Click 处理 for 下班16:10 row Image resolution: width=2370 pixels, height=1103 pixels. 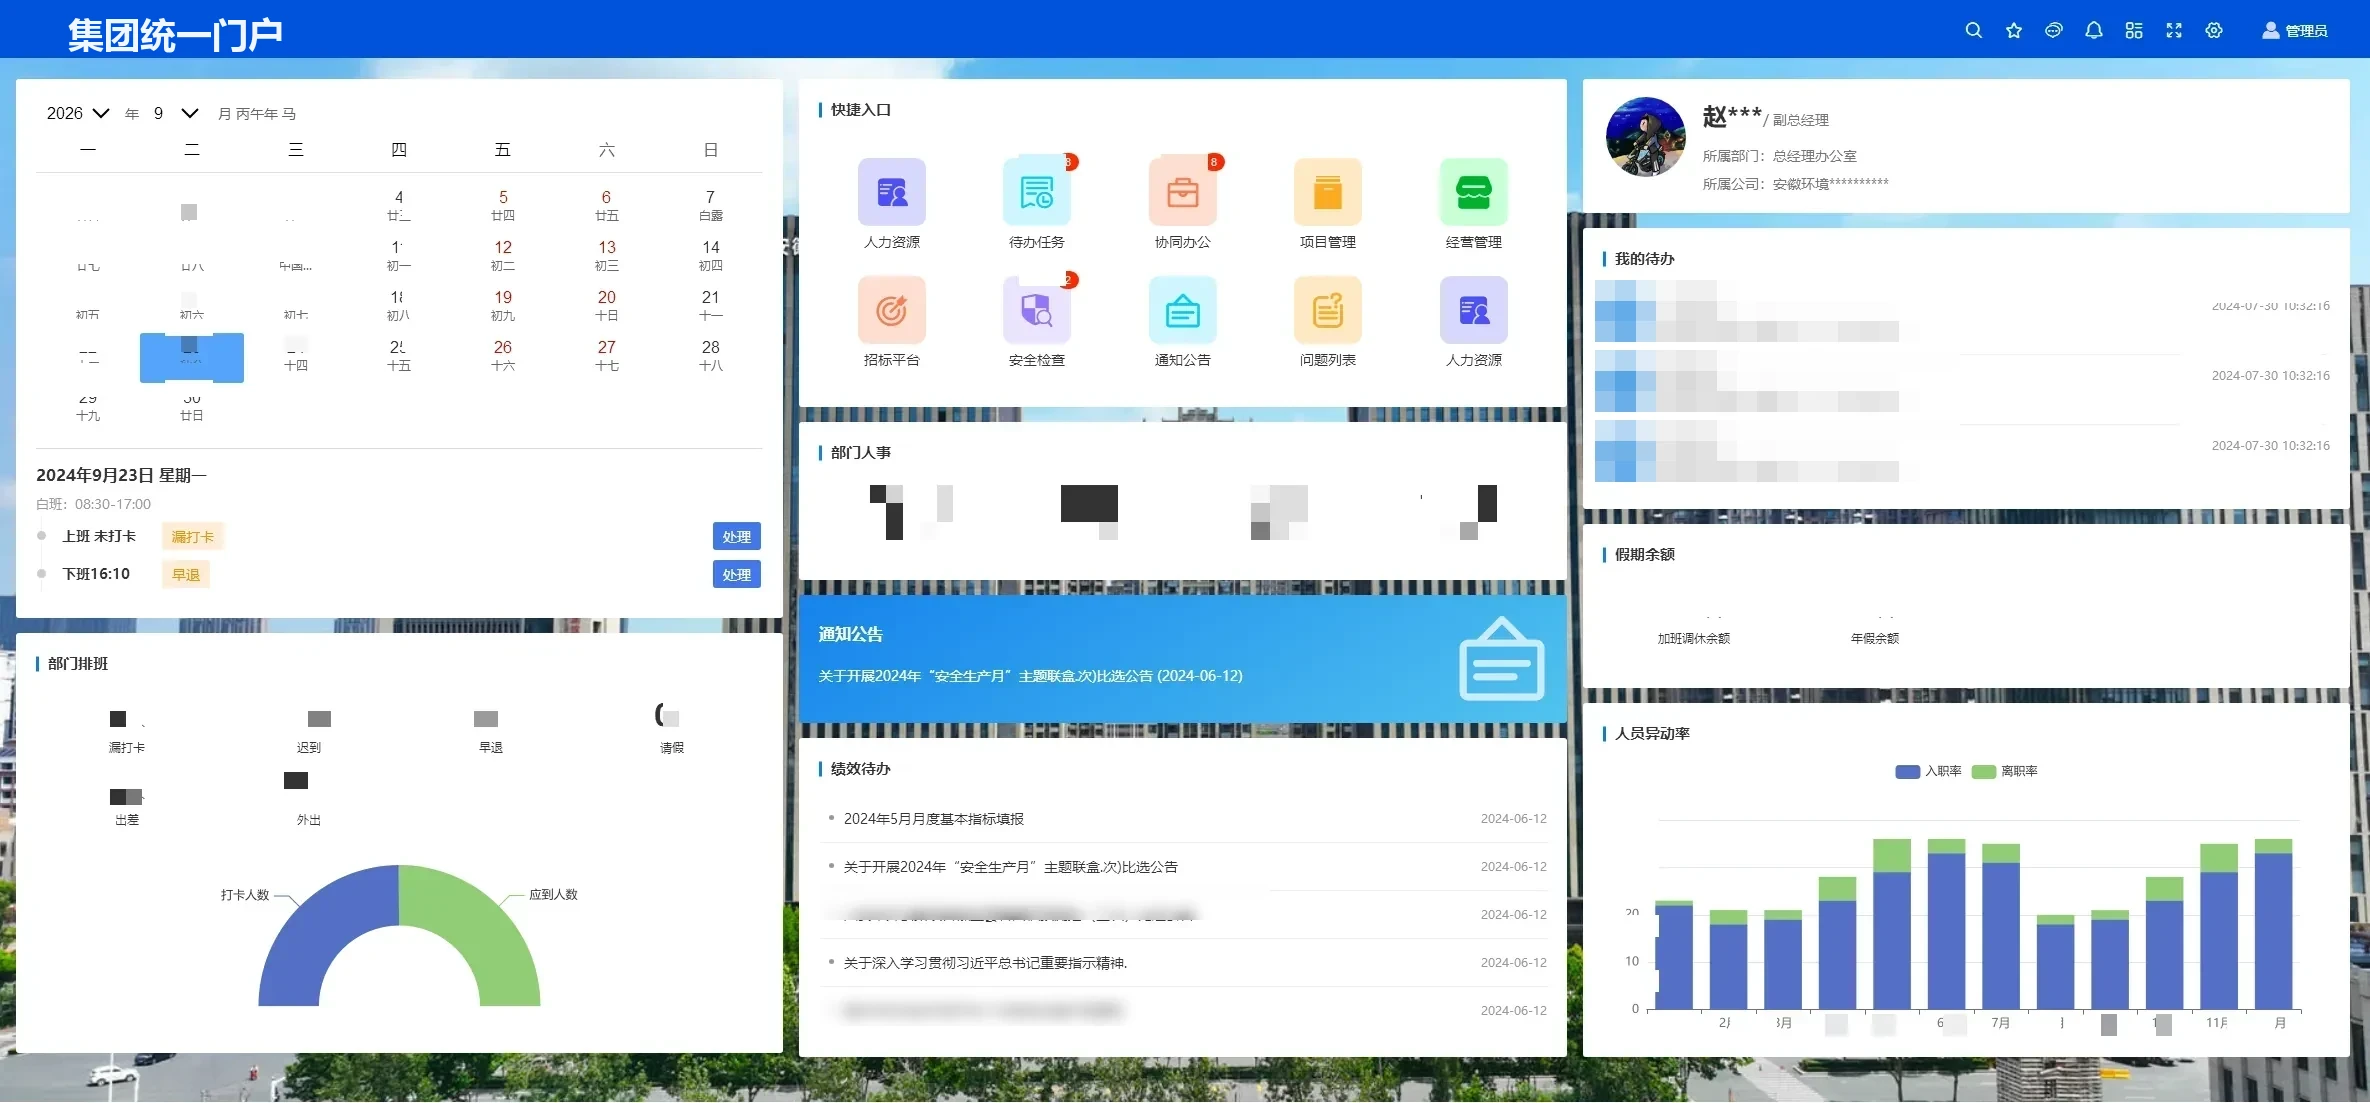click(737, 575)
